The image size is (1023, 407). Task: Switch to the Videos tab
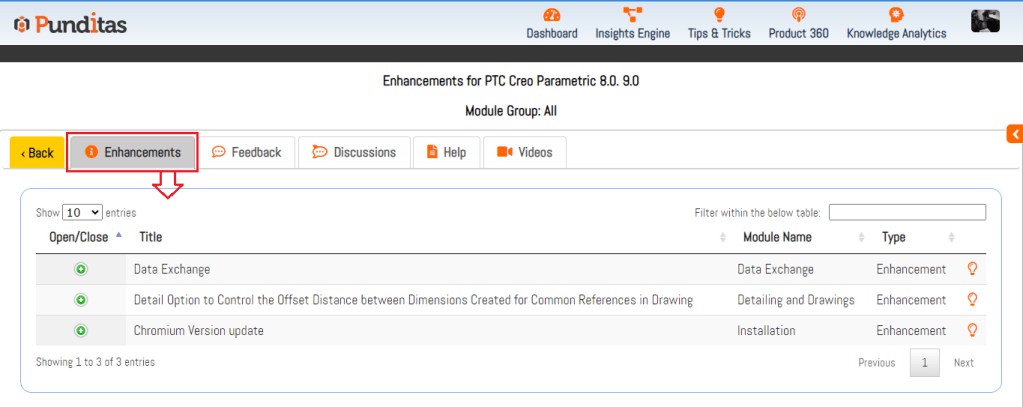524,152
